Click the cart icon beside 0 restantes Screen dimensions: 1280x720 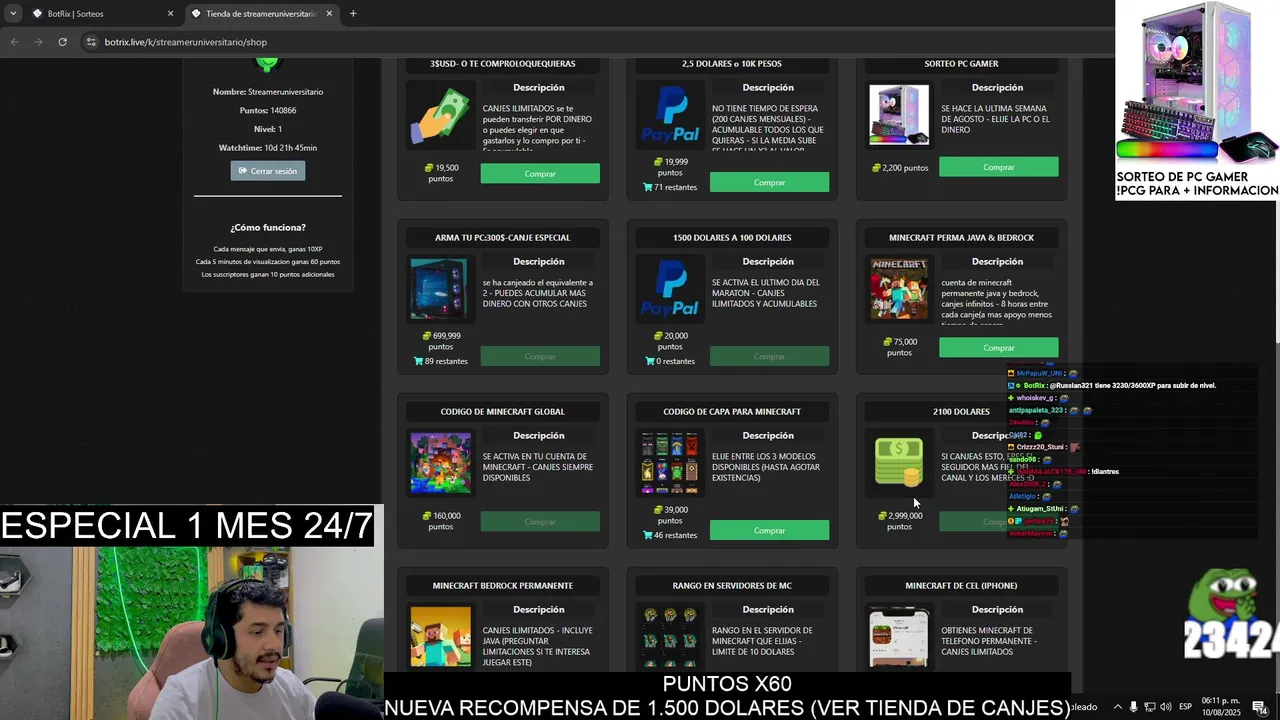coord(649,361)
